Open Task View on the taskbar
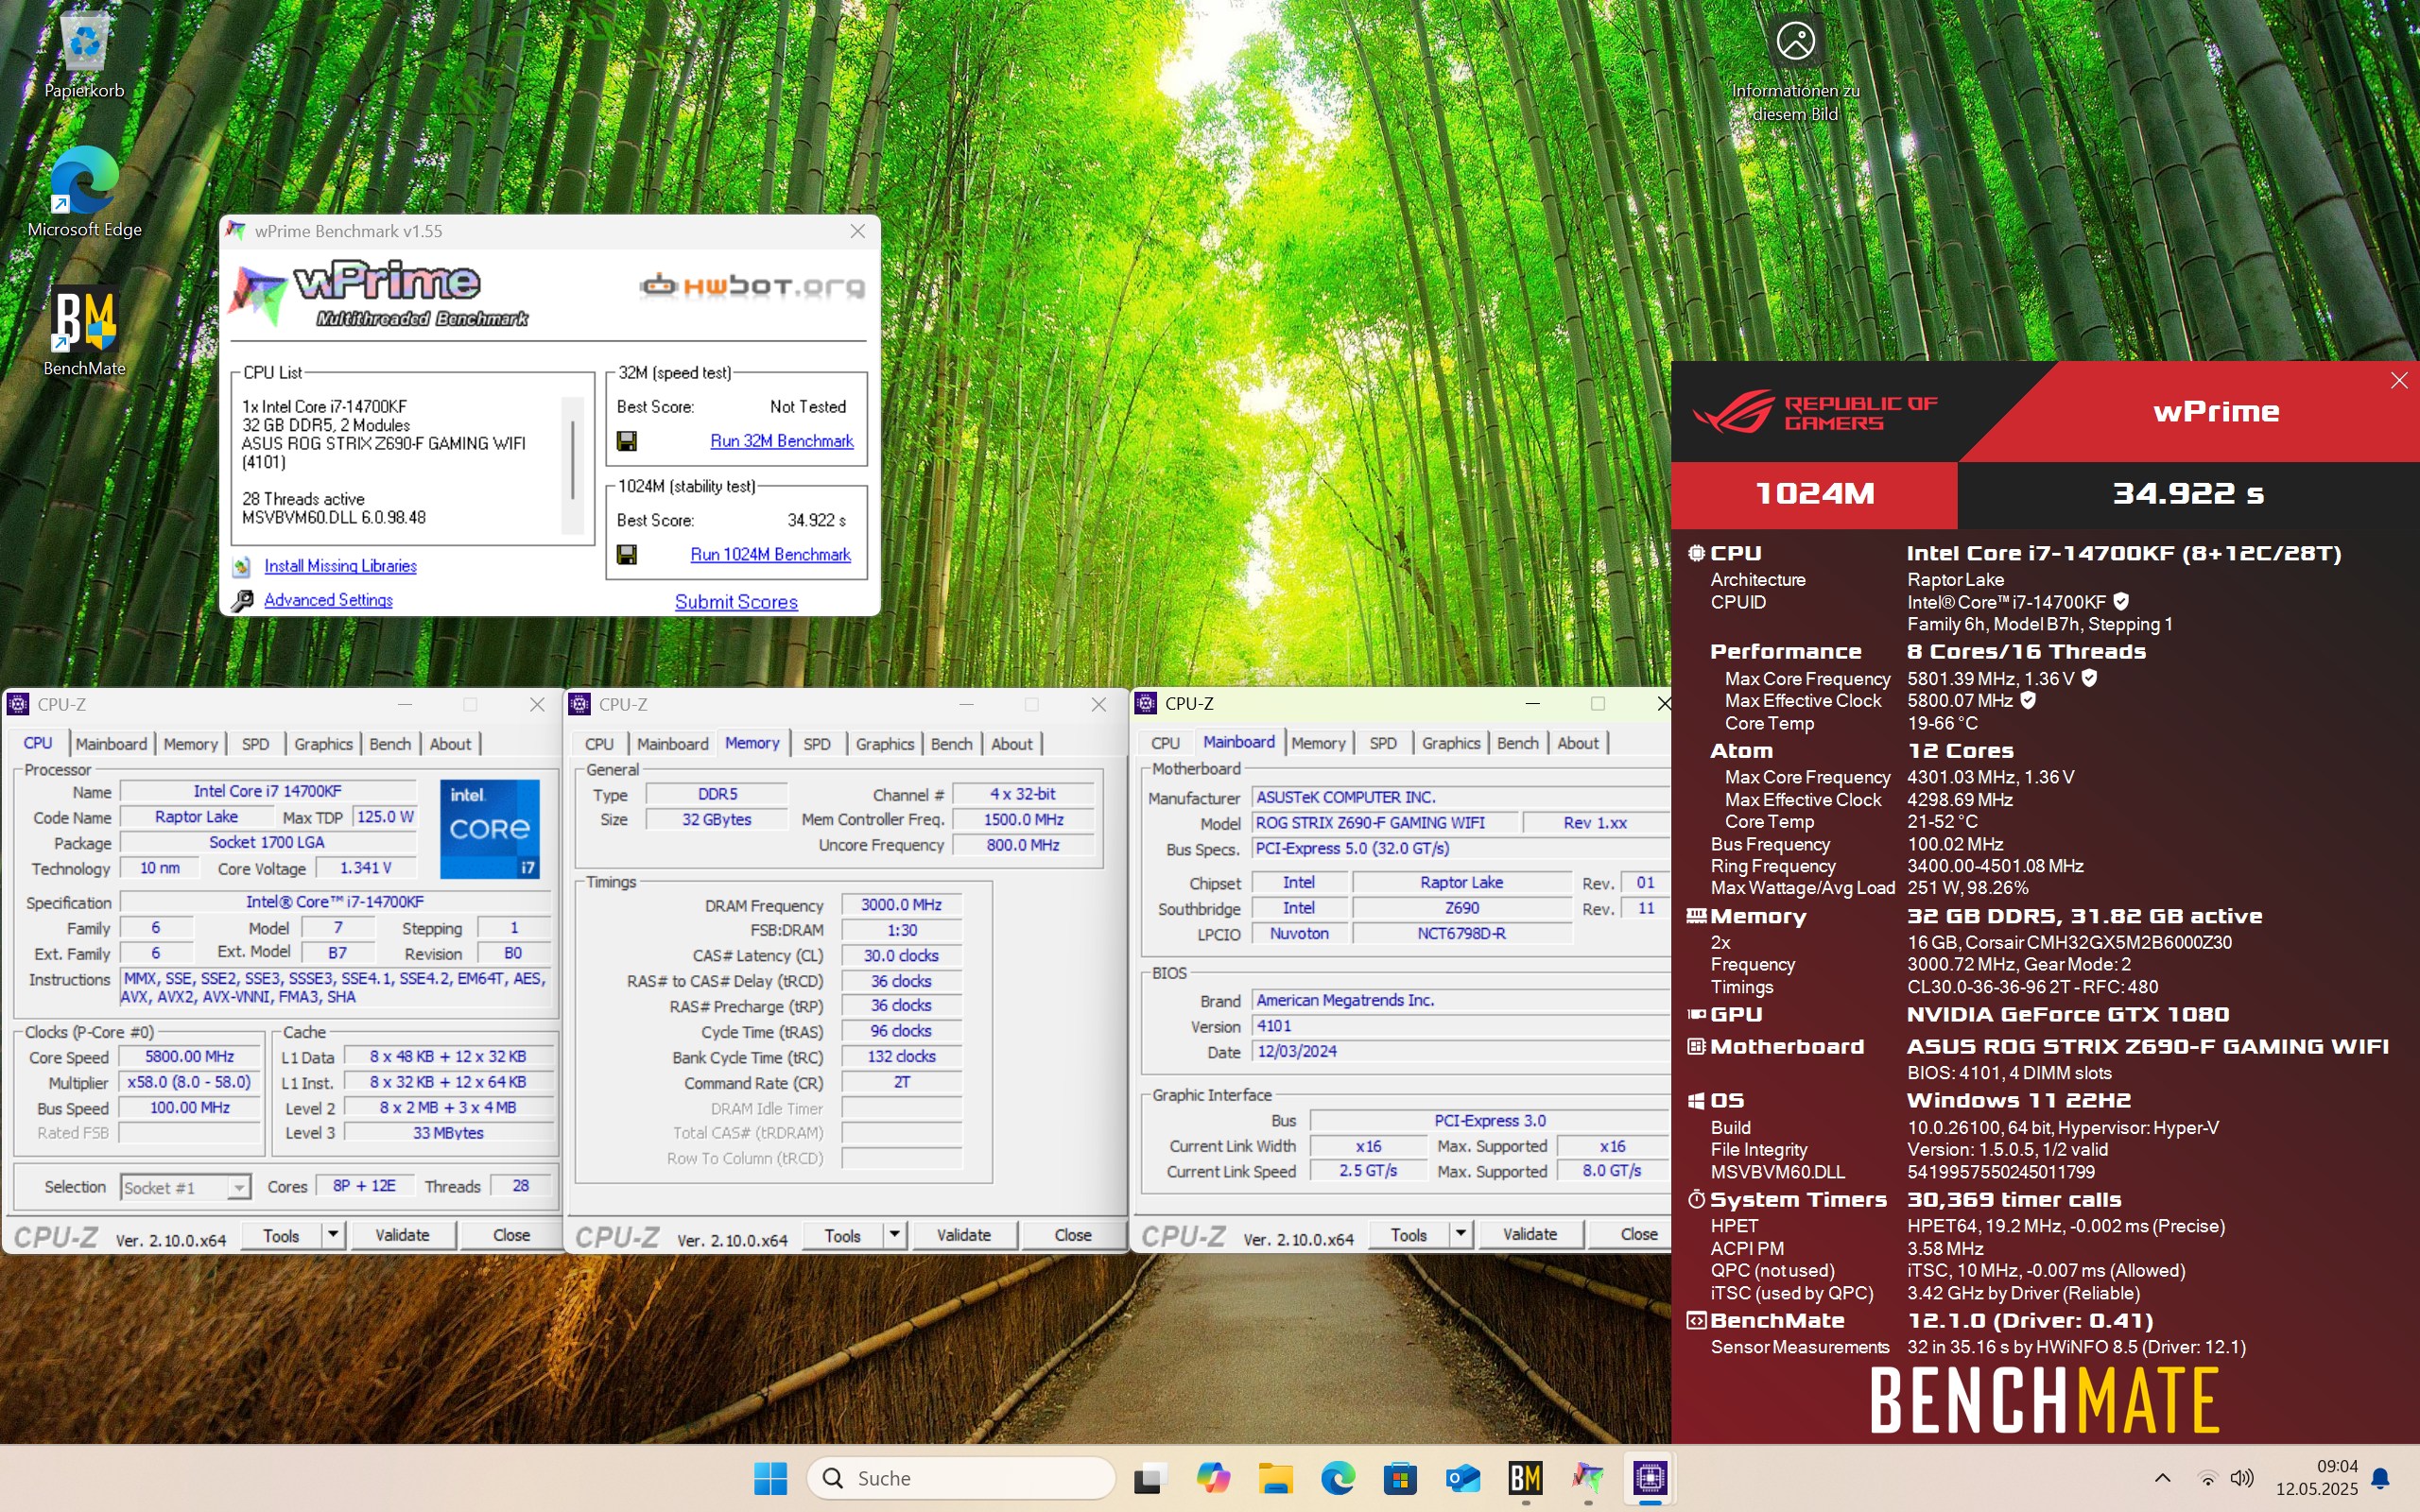The image size is (2420, 1512). click(x=1150, y=1478)
